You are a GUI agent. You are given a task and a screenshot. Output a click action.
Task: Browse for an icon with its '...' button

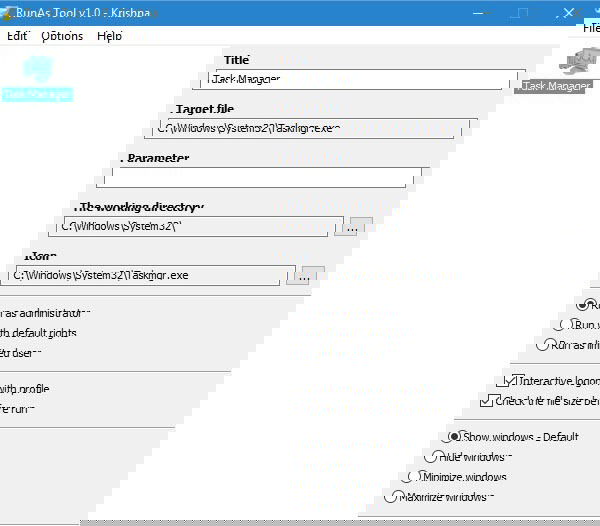[305, 275]
